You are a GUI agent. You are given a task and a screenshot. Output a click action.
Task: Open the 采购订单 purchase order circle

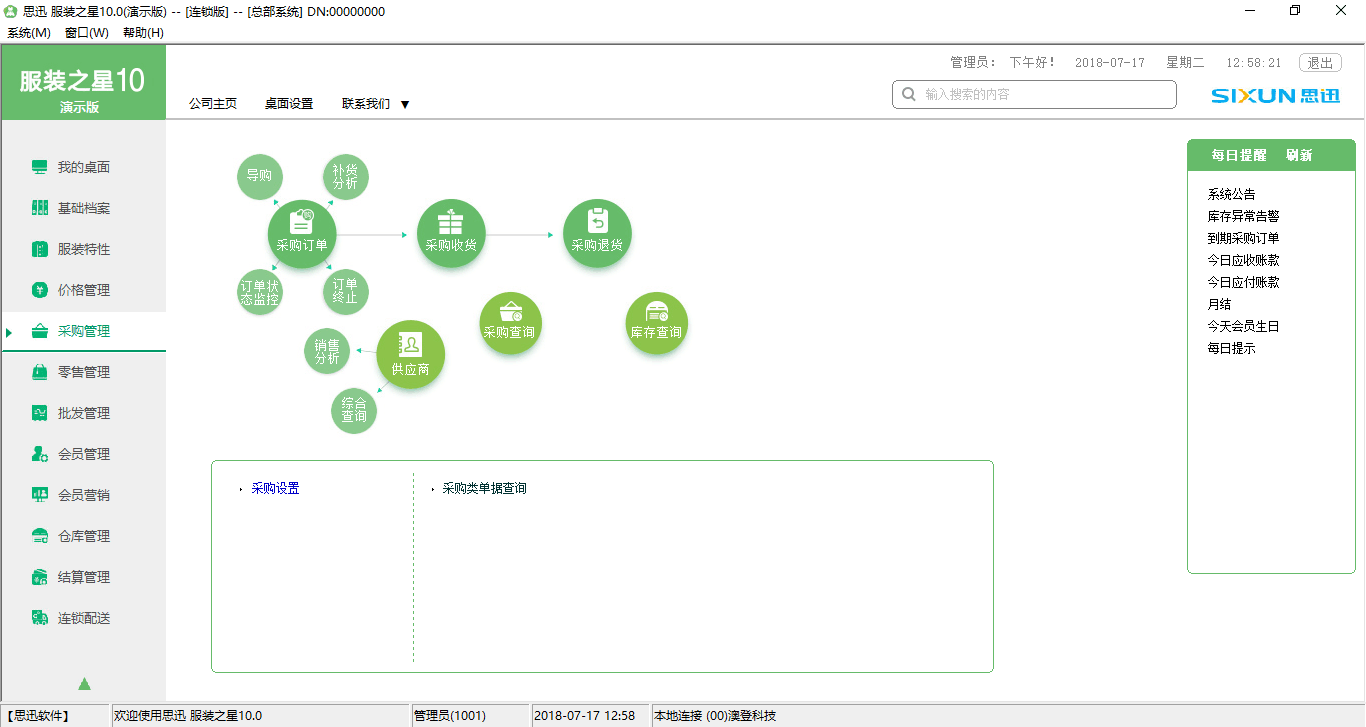tap(302, 234)
